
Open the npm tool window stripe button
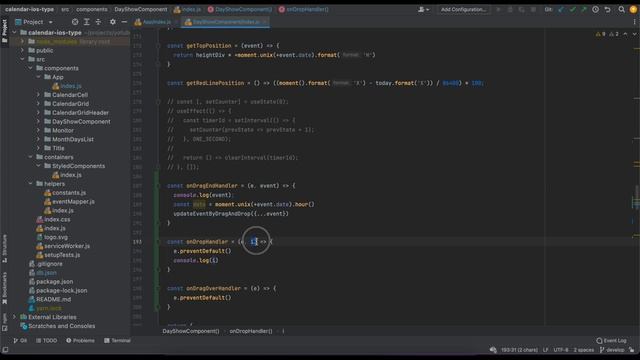click(4, 322)
